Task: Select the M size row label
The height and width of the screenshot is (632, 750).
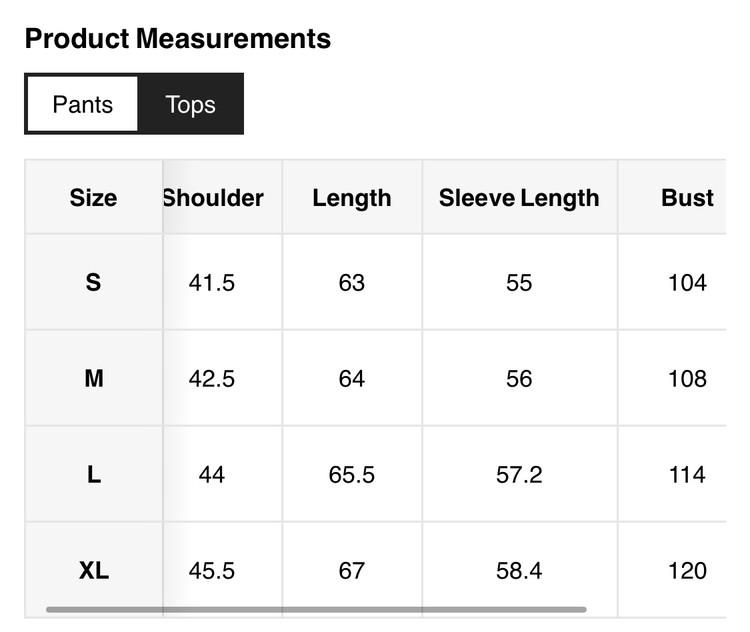Action: click(x=93, y=379)
